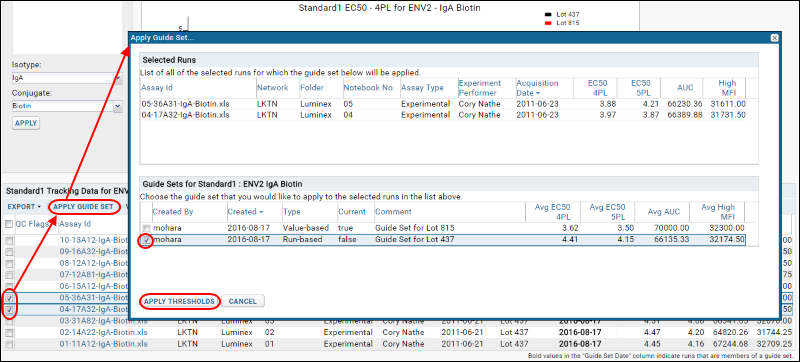Click the Value-based type cell
The height and width of the screenshot is (362, 800).
tap(306, 228)
